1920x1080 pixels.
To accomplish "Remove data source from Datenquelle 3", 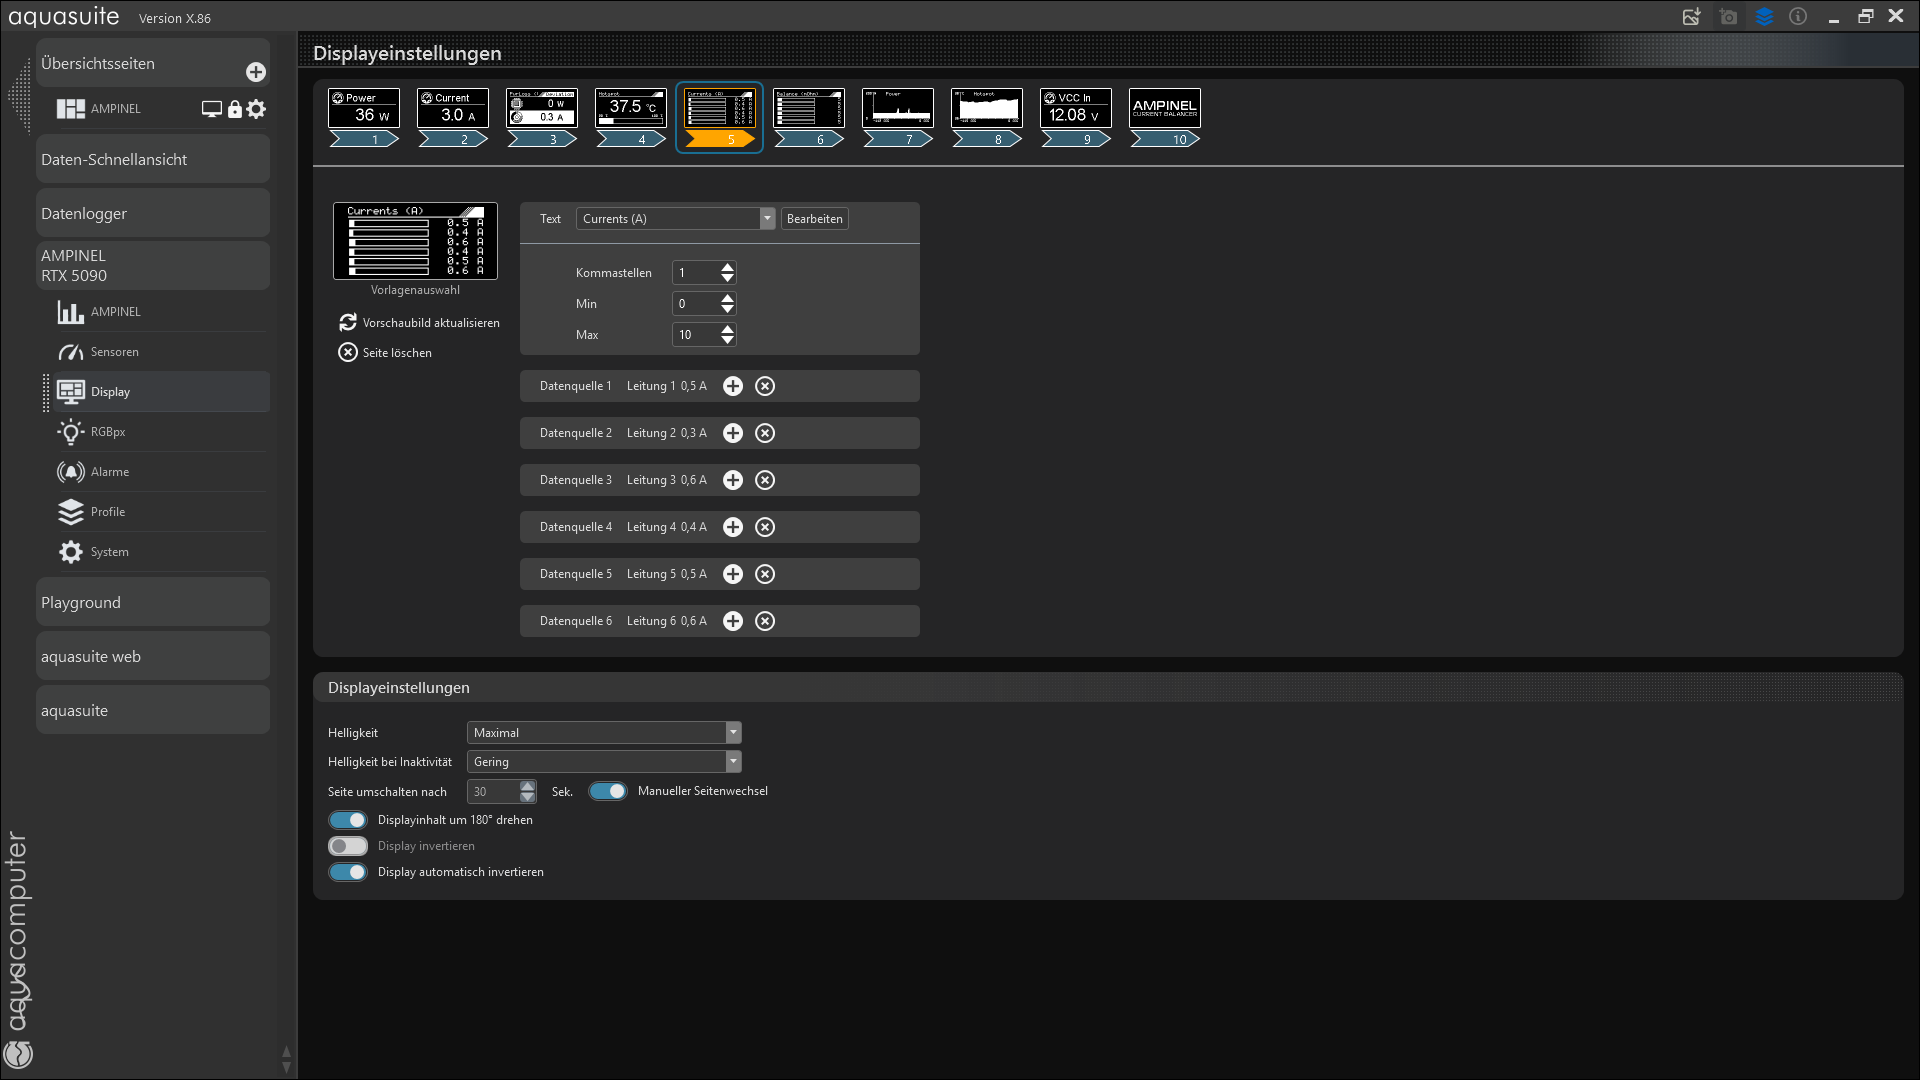I will (x=765, y=480).
